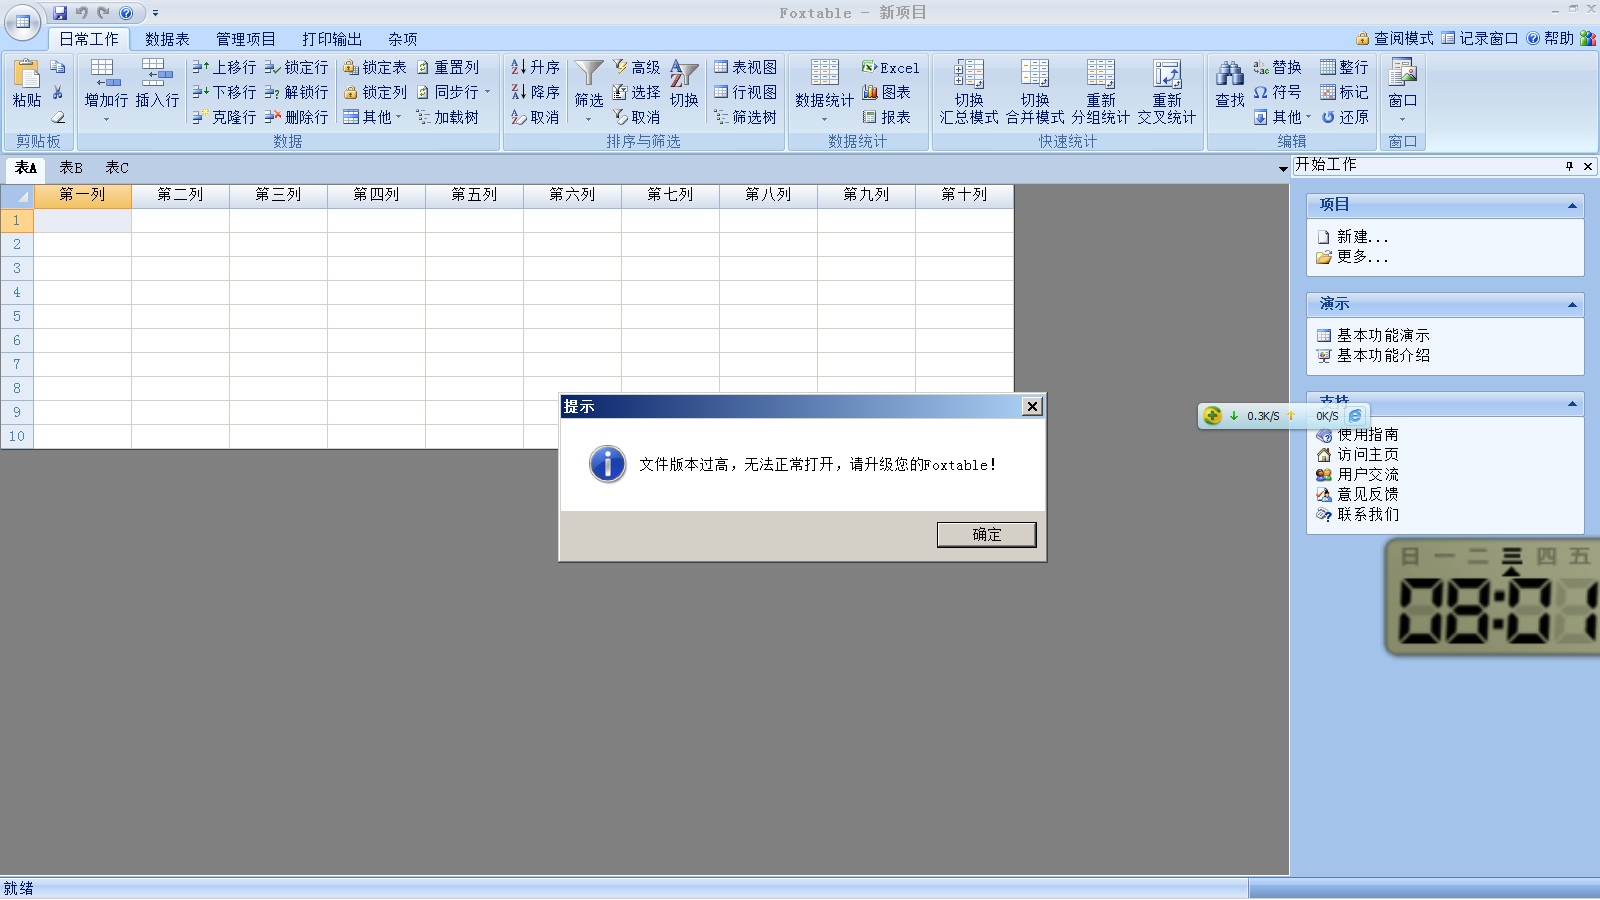Click 高级 advanced filter
This screenshot has height=900, width=1600.
coord(636,67)
